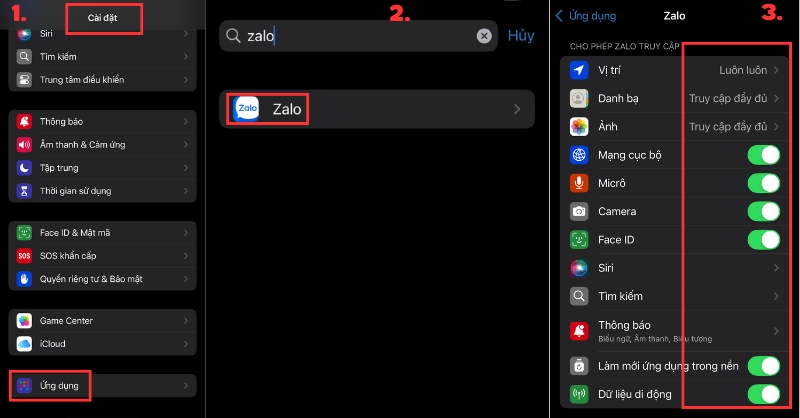Turn off Dữ liệu di động switch

(764, 394)
